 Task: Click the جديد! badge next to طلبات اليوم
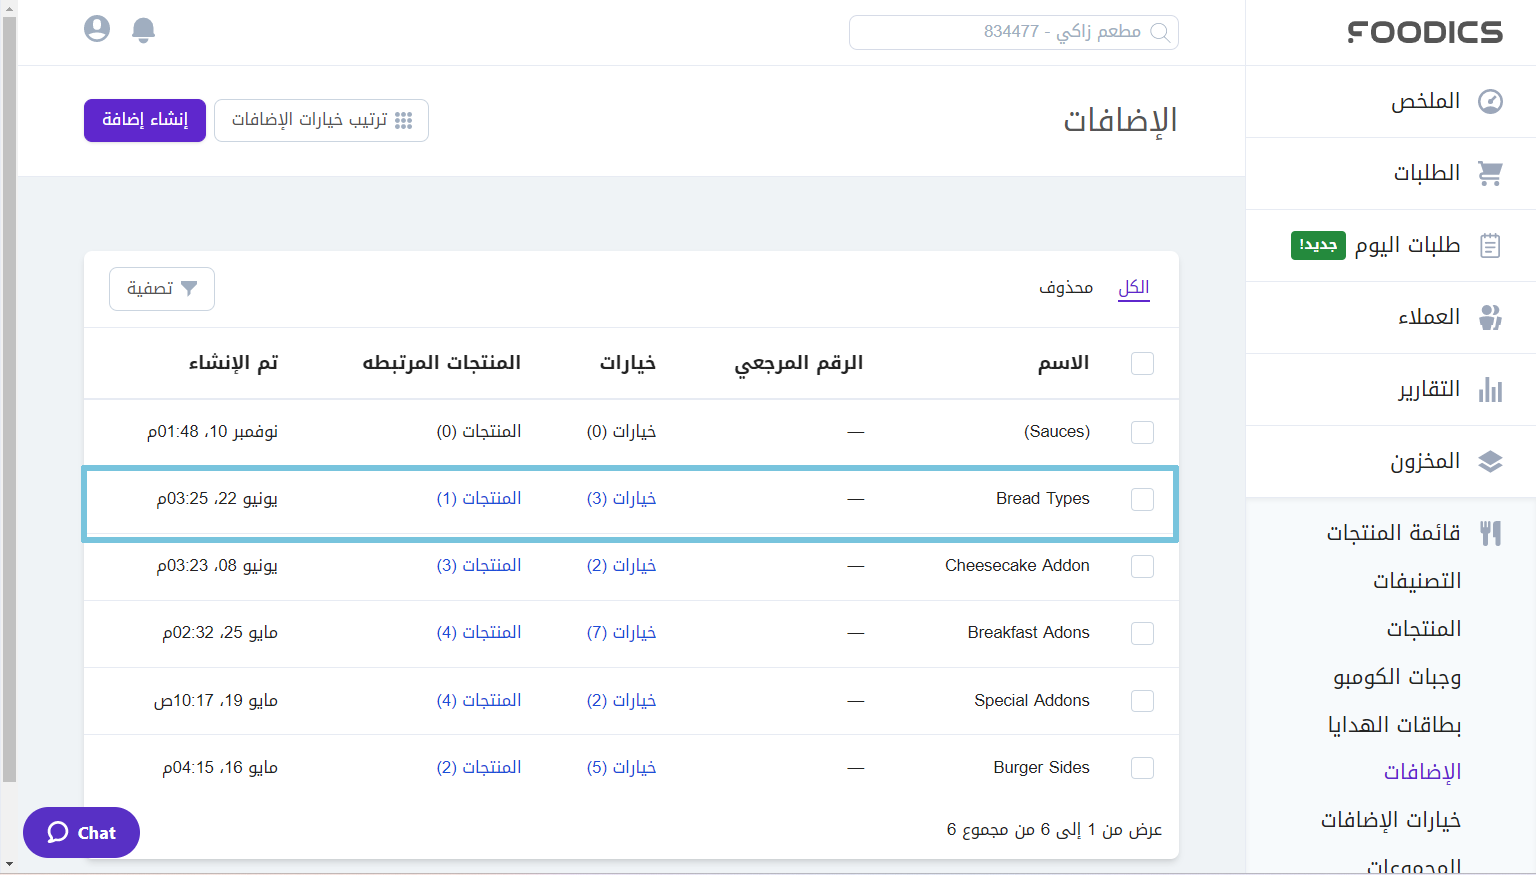(1318, 246)
